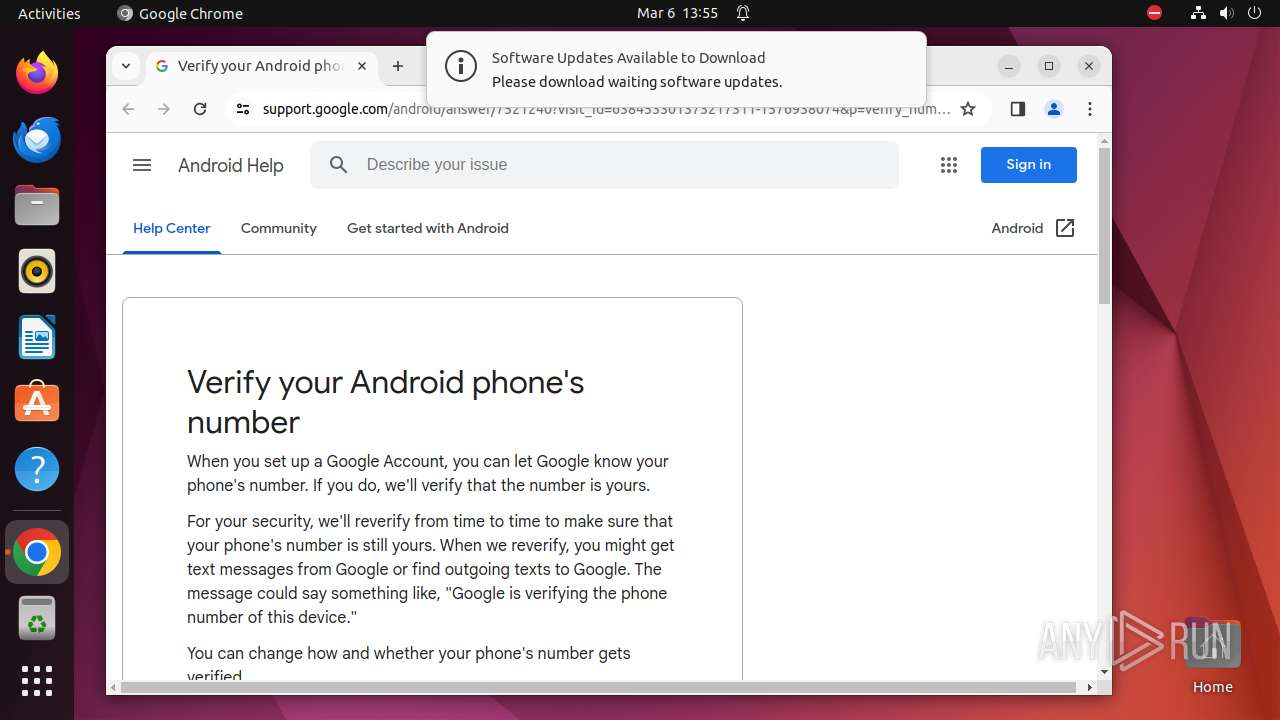Close the Verify your Android phone tab
The width and height of the screenshot is (1280, 720).
pos(362,66)
